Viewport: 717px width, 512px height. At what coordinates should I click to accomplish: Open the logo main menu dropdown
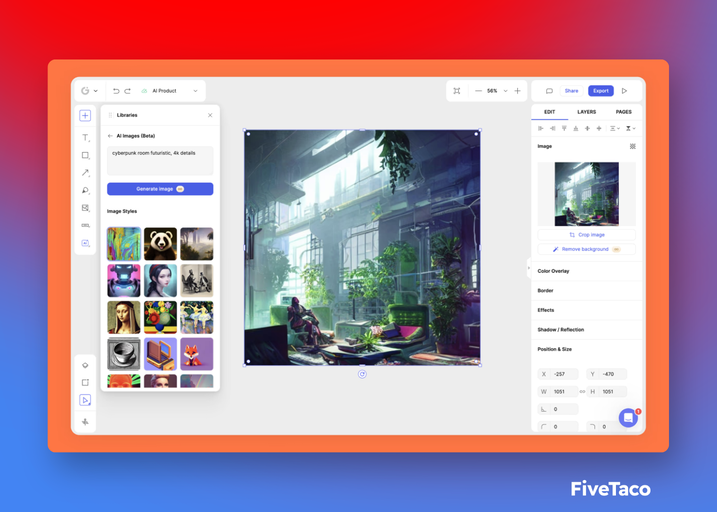(x=89, y=91)
